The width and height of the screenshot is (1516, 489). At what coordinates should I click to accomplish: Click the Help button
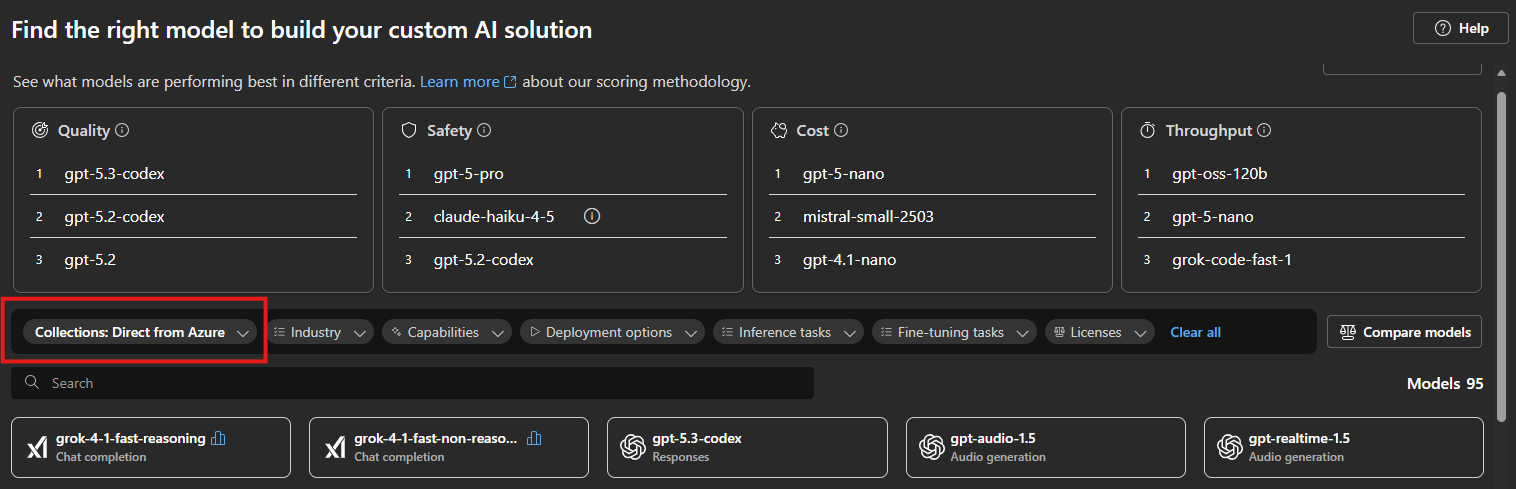click(x=1460, y=28)
